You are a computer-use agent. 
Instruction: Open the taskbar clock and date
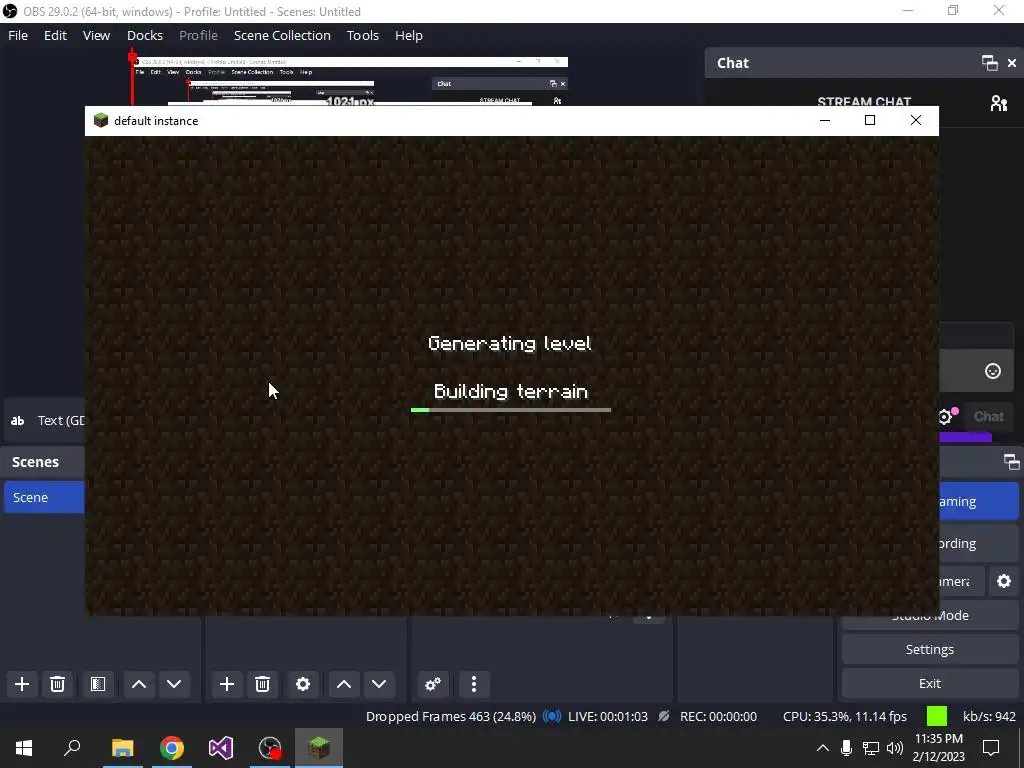click(x=938, y=748)
